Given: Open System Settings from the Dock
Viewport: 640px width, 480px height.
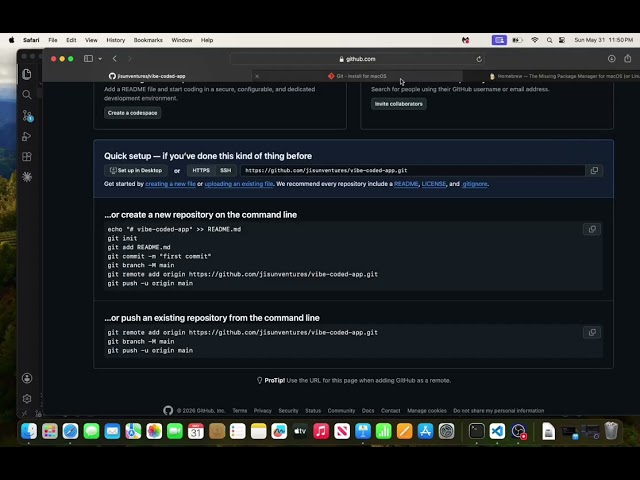Looking at the screenshot, I should pos(447,431).
